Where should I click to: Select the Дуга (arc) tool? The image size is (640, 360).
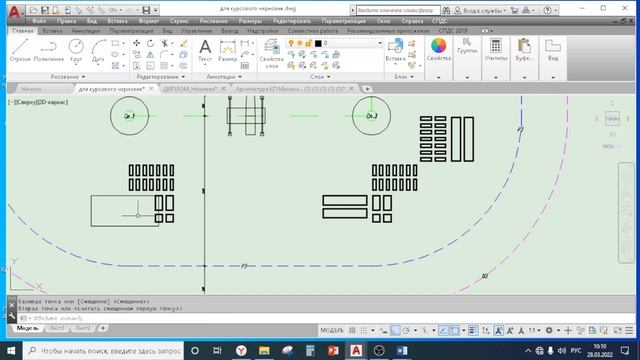pos(98,50)
